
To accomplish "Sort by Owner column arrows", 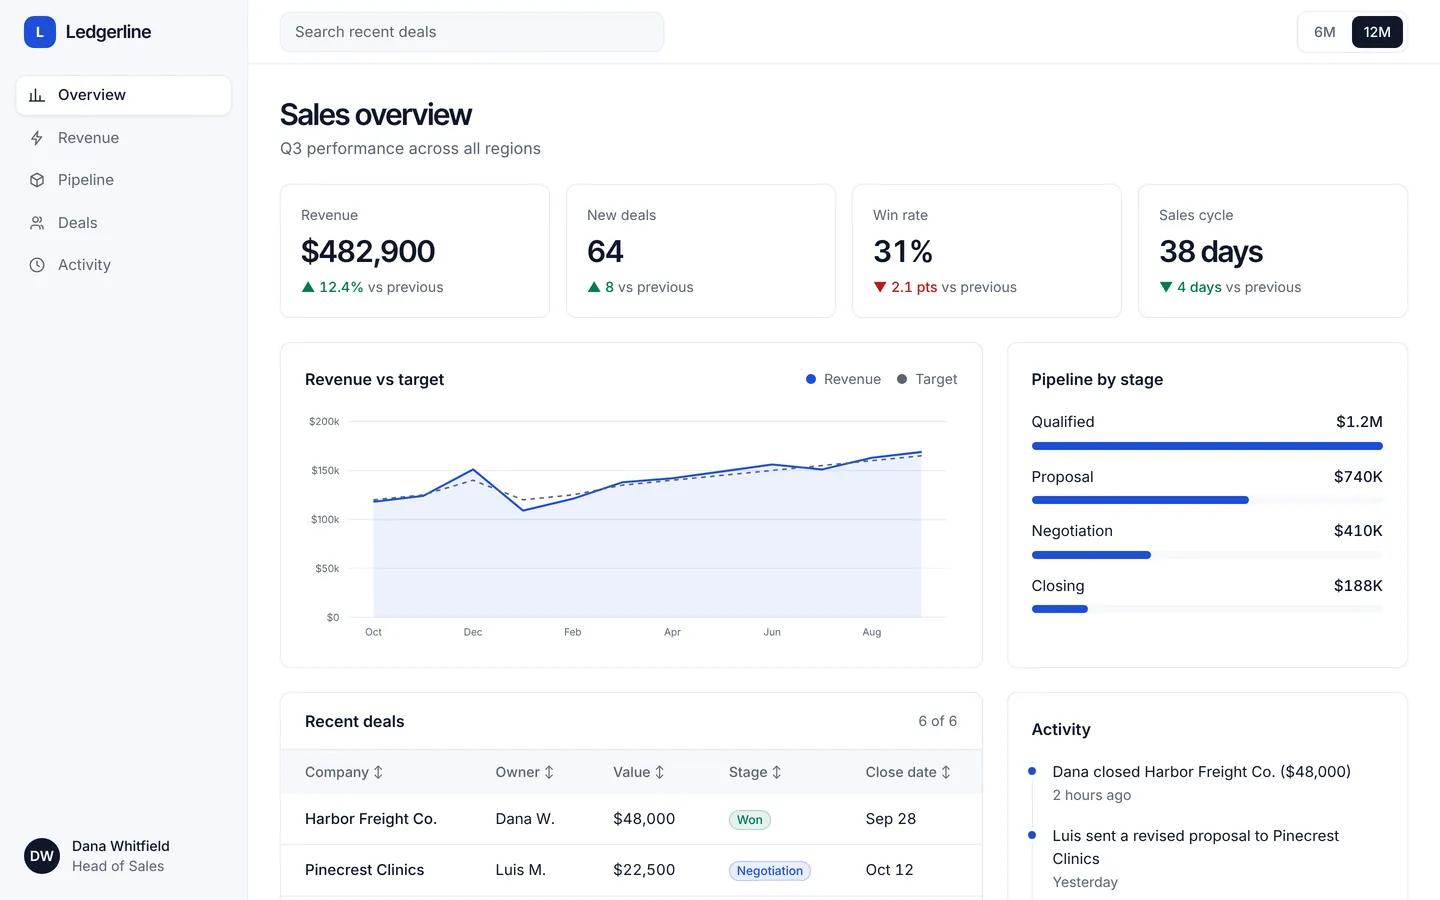I will coord(549,772).
